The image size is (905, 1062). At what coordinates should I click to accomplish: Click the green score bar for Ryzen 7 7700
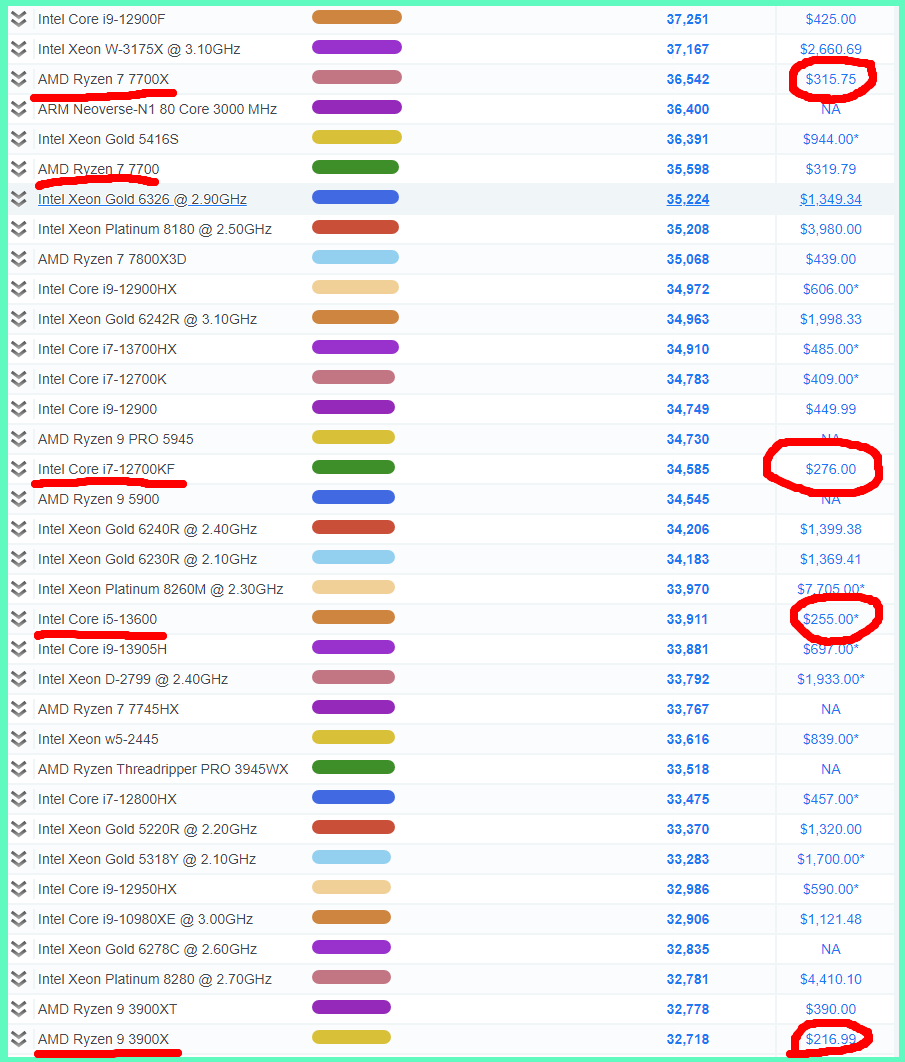tap(355, 167)
